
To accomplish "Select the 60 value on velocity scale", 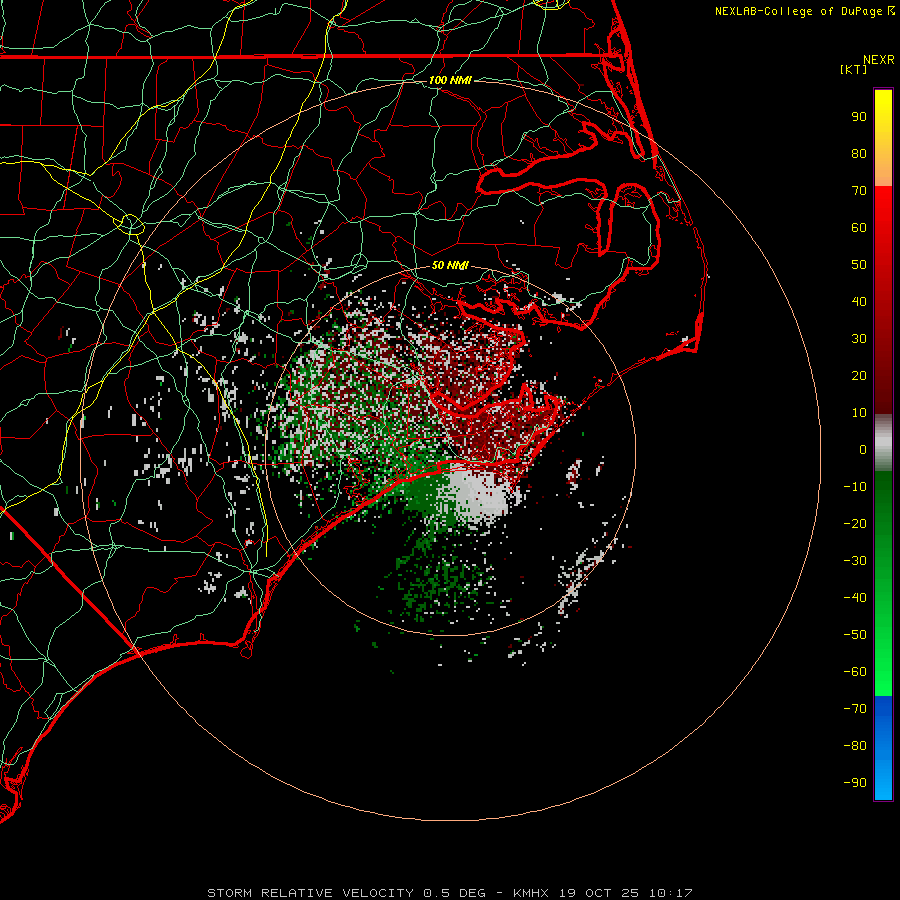I will 859,228.
